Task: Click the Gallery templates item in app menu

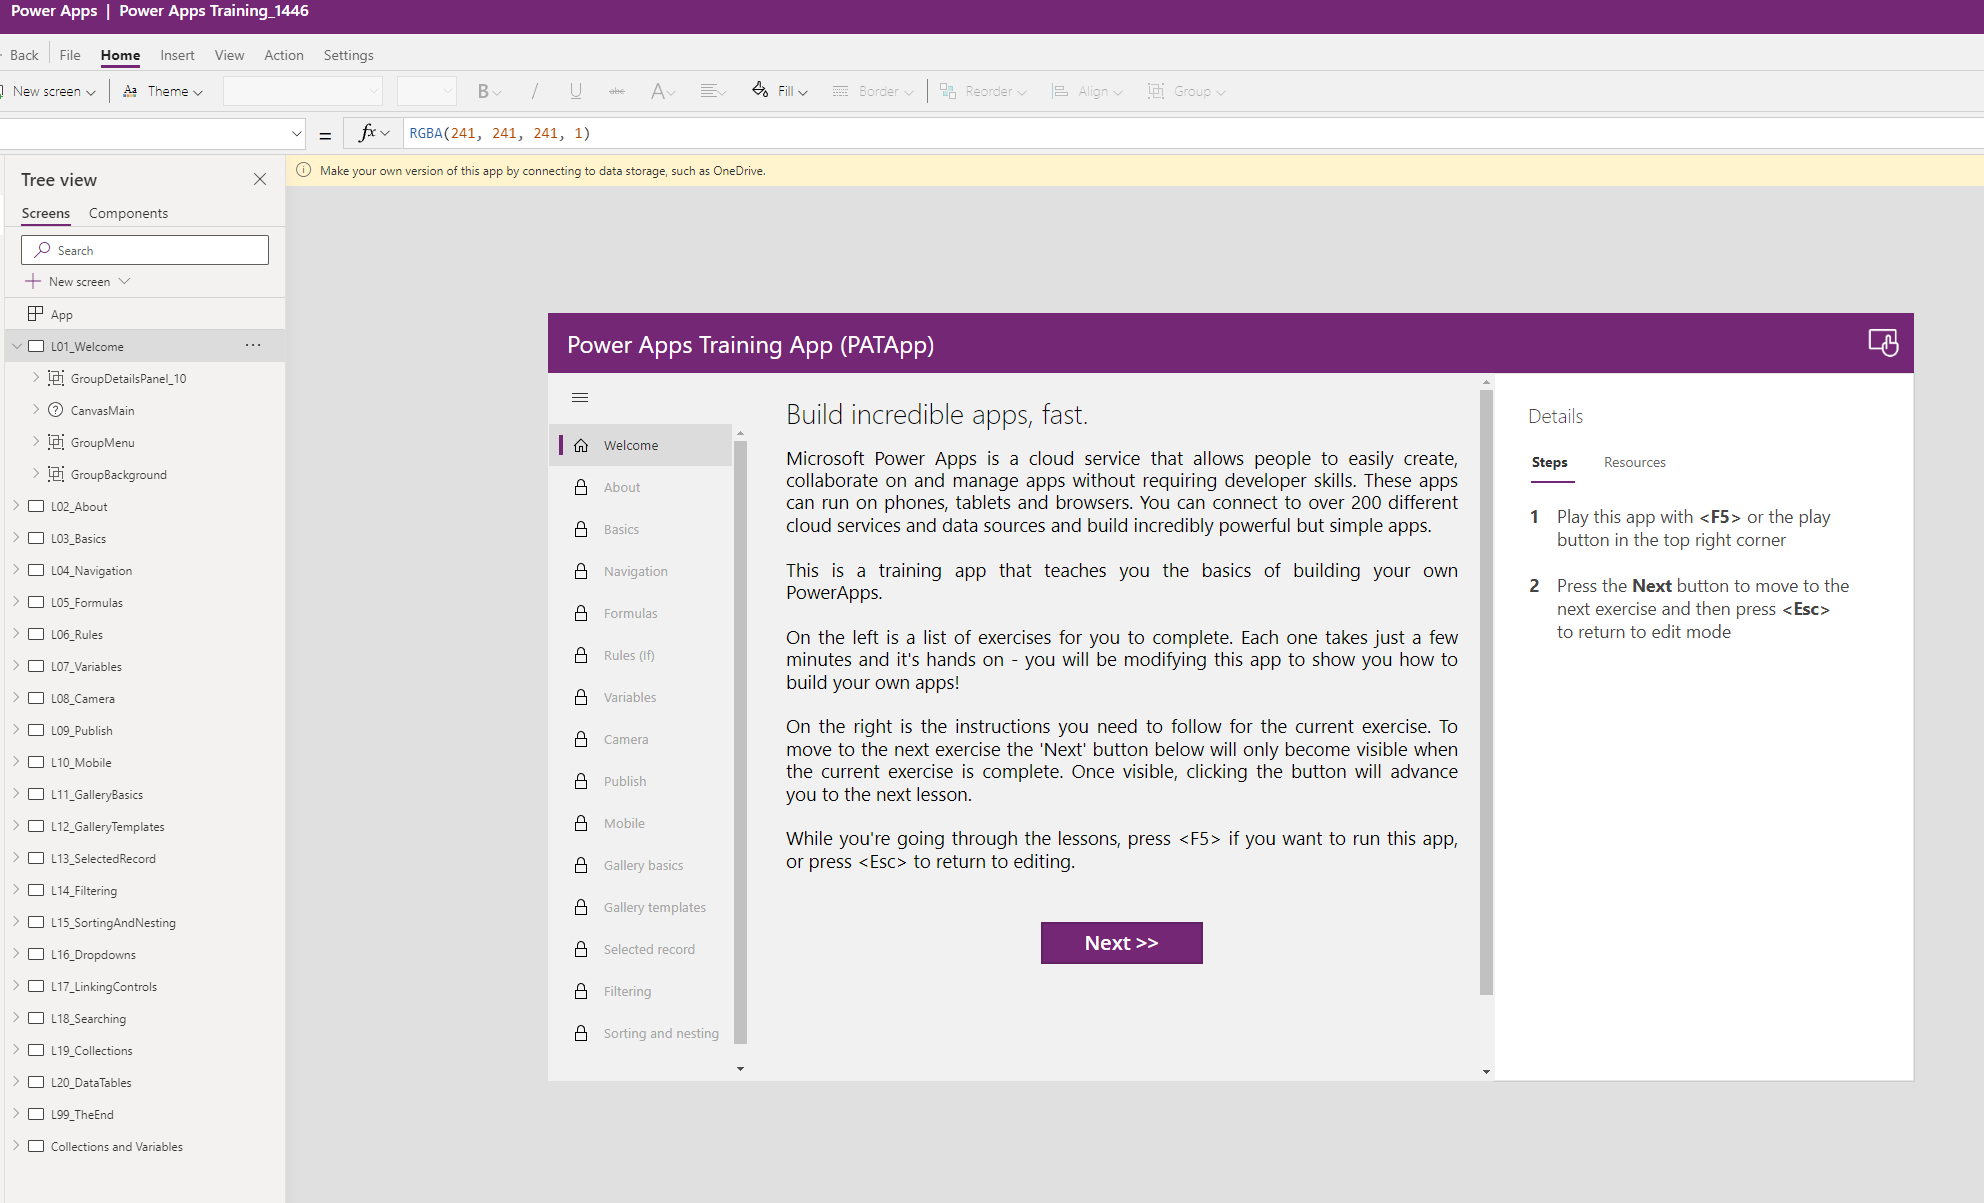Action: (x=655, y=907)
